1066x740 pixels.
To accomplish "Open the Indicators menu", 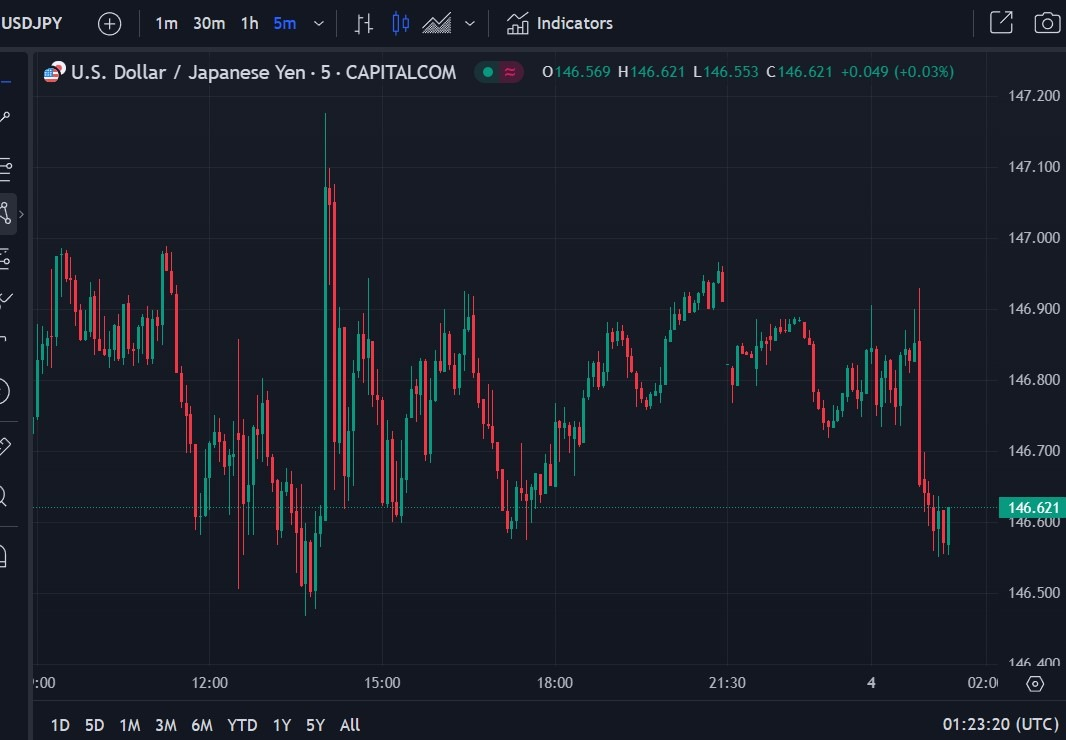I will click(560, 24).
